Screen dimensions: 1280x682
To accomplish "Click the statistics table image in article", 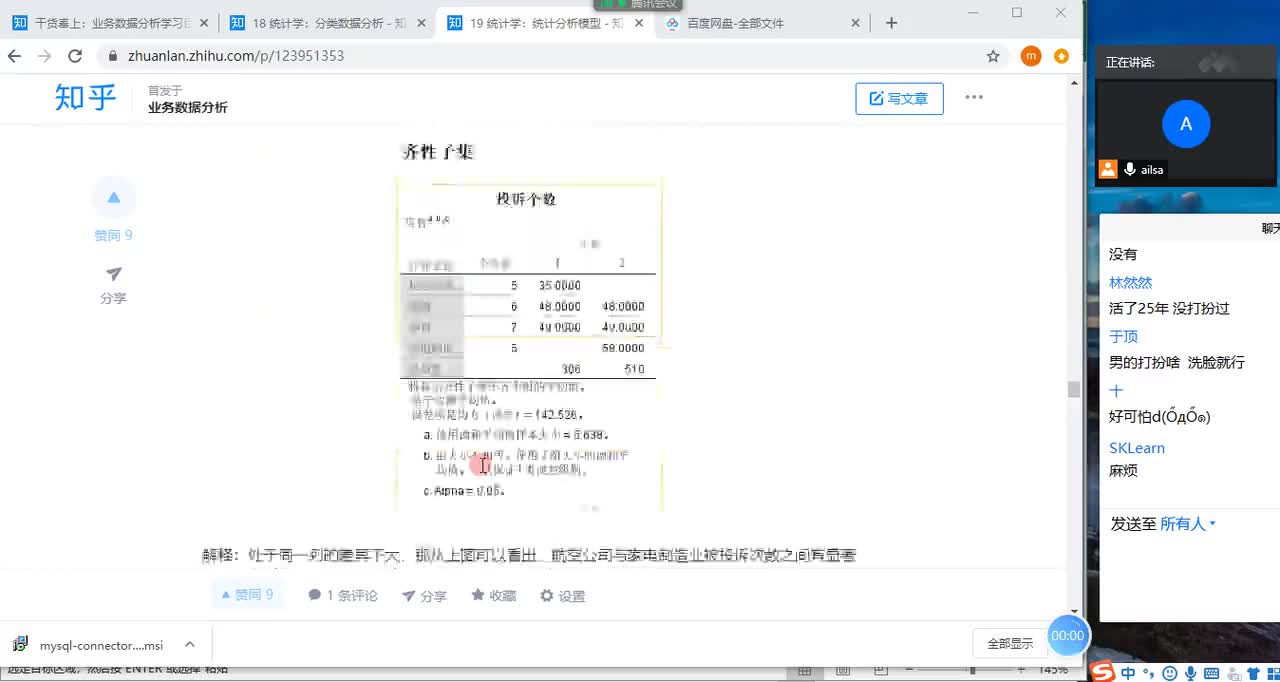I will pos(530,344).
